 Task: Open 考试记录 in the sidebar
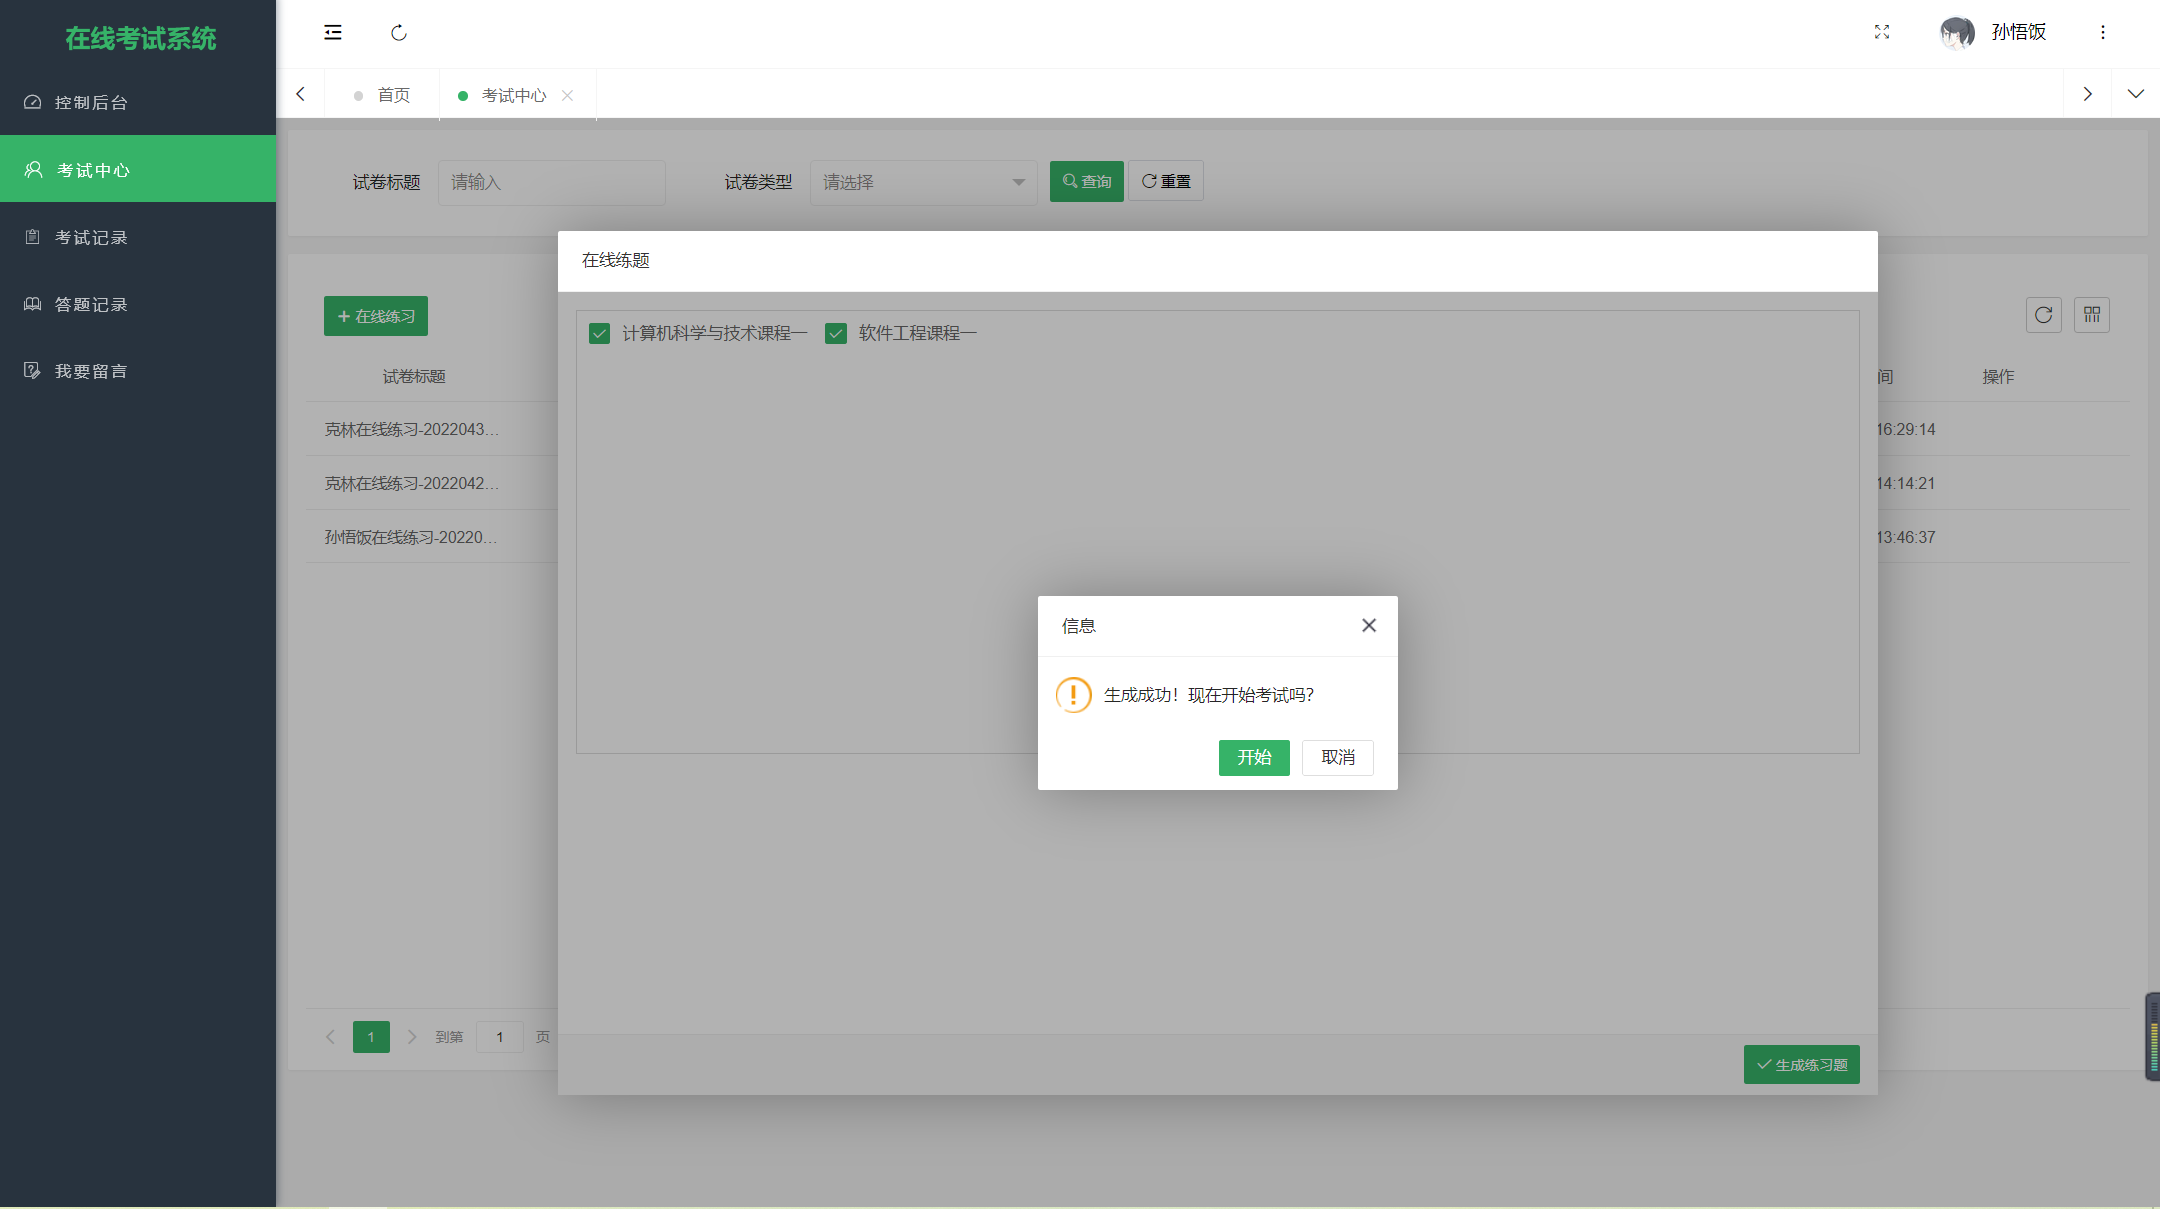[x=91, y=237]
